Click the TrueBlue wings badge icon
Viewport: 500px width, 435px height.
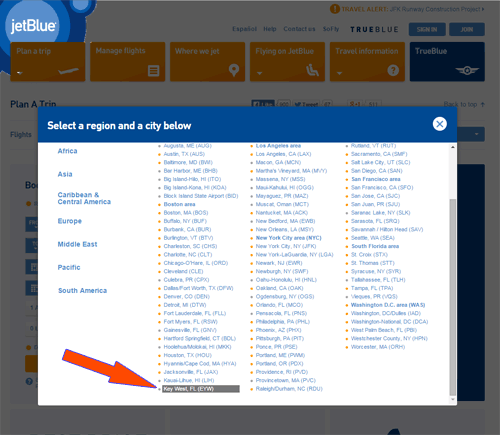[x=467, y=70]
